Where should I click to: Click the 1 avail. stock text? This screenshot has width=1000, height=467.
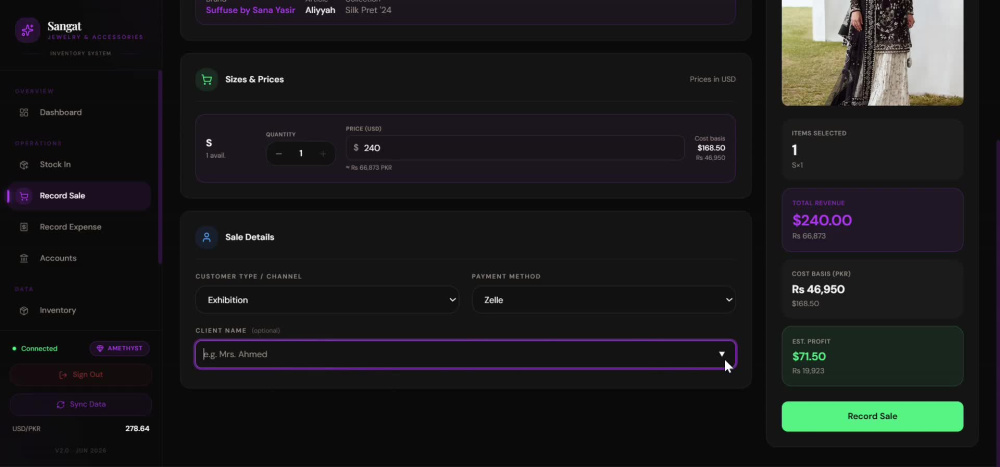[216, 156]
